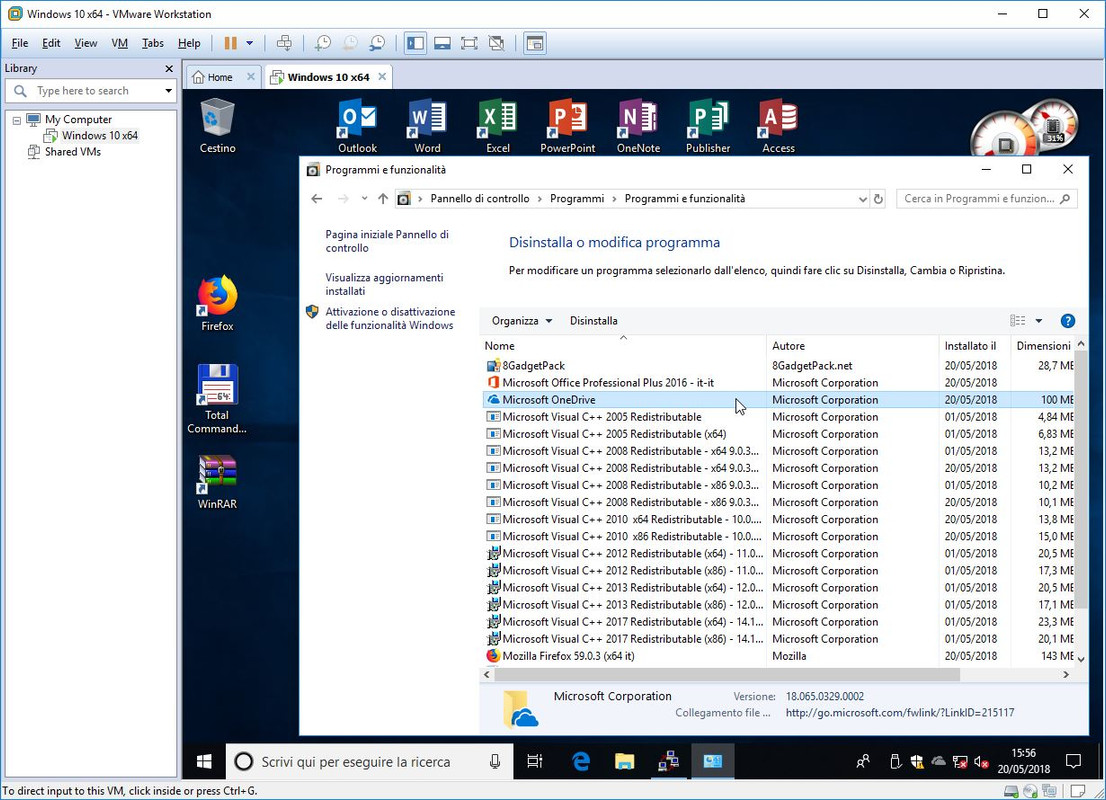Close the Library panel

point(169,68)
